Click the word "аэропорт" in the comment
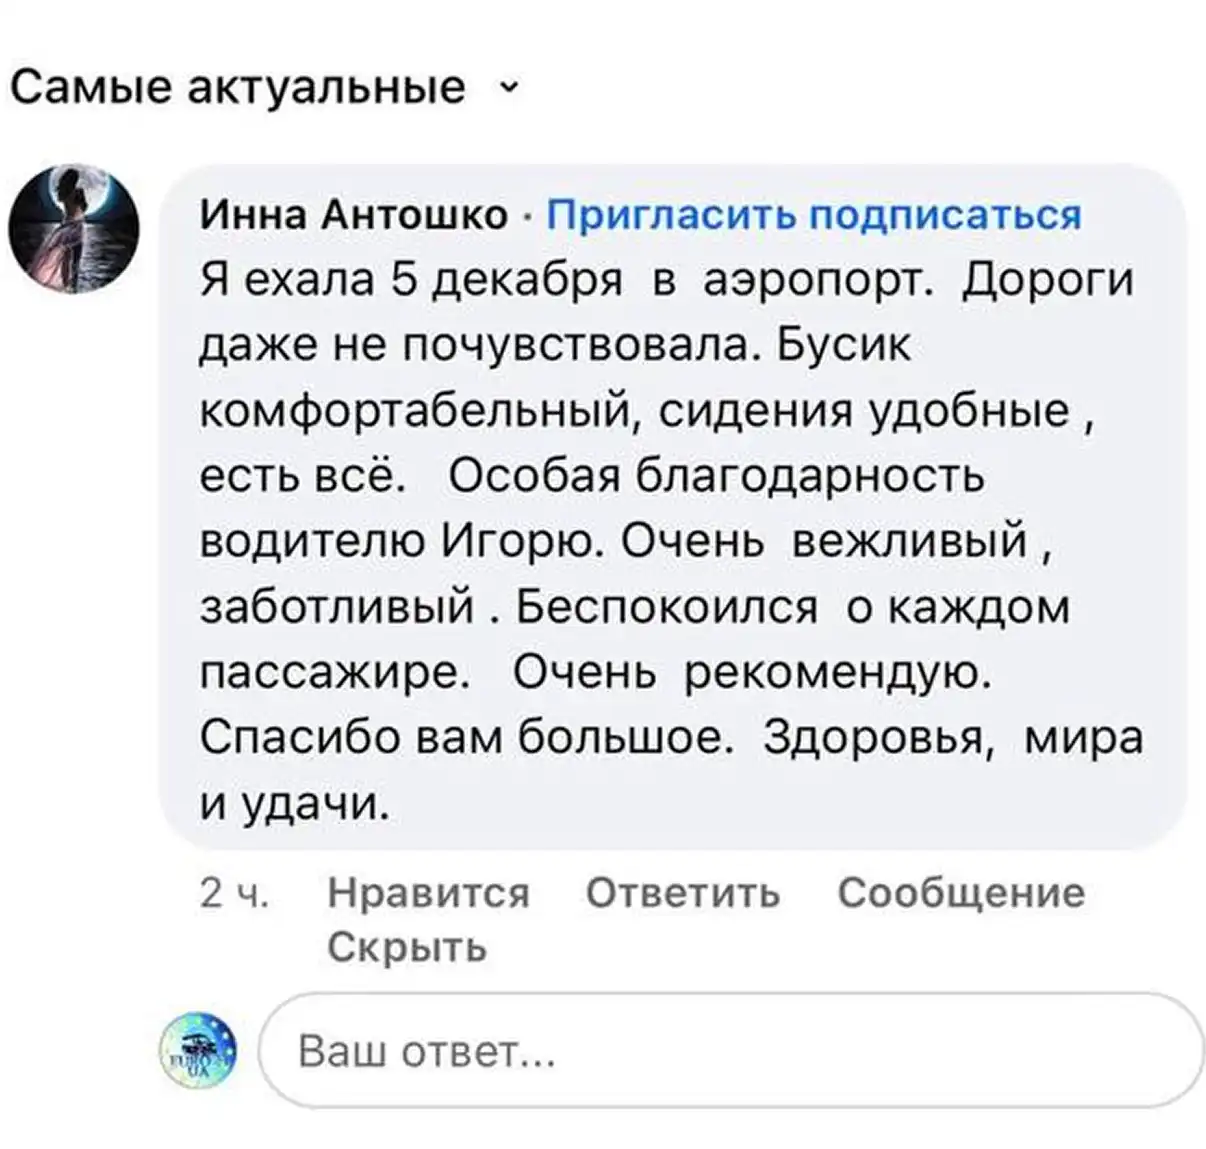The image size is (1206, 1149). 818,280
